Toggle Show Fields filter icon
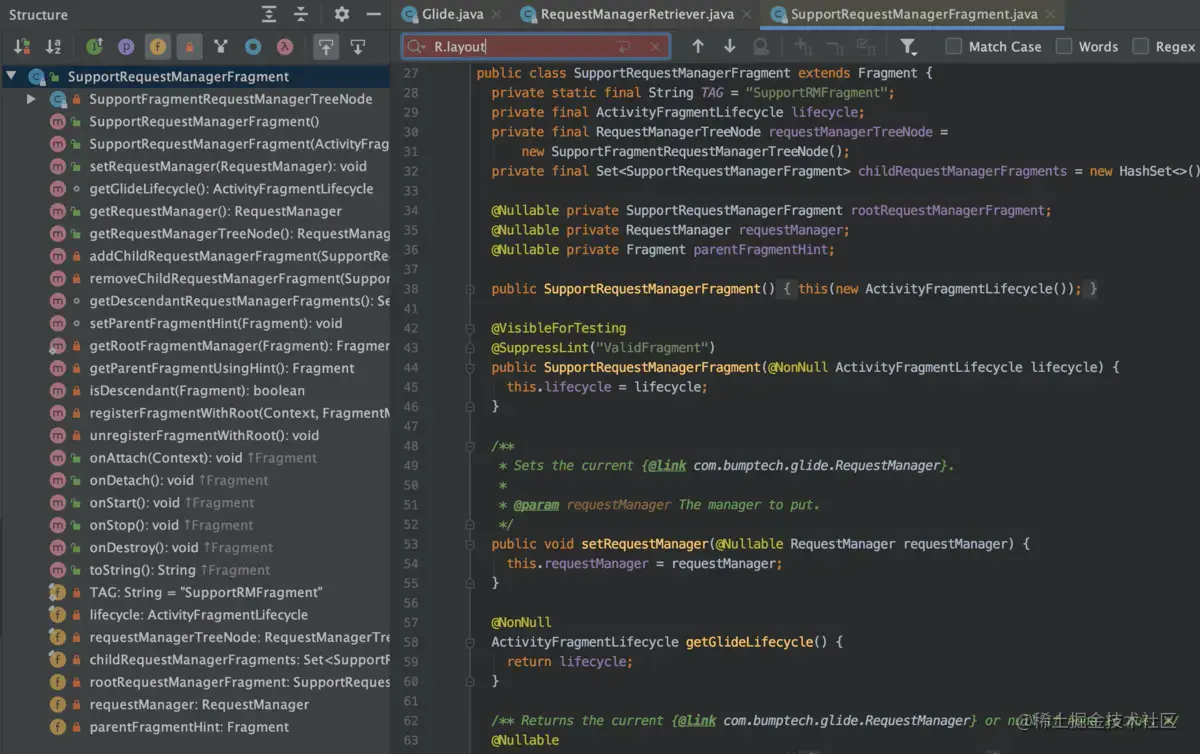 click(158, 47)
